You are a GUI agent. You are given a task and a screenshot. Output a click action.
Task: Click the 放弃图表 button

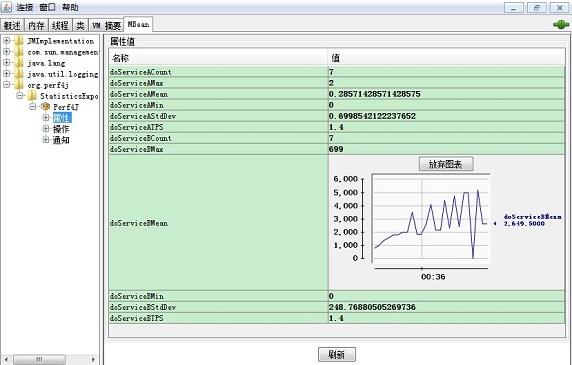[446, 164]
